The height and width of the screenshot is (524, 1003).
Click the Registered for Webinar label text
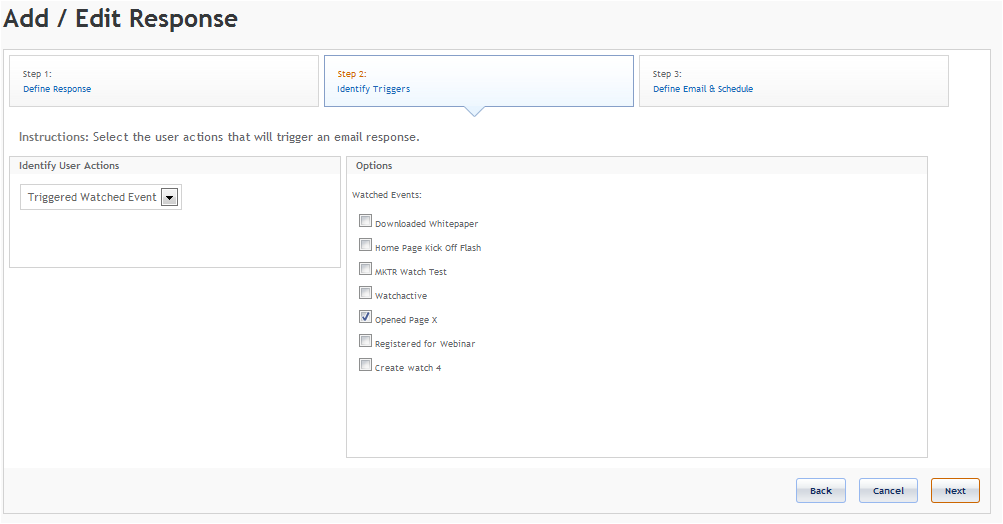pyautogui.click(x=425, y=344)
